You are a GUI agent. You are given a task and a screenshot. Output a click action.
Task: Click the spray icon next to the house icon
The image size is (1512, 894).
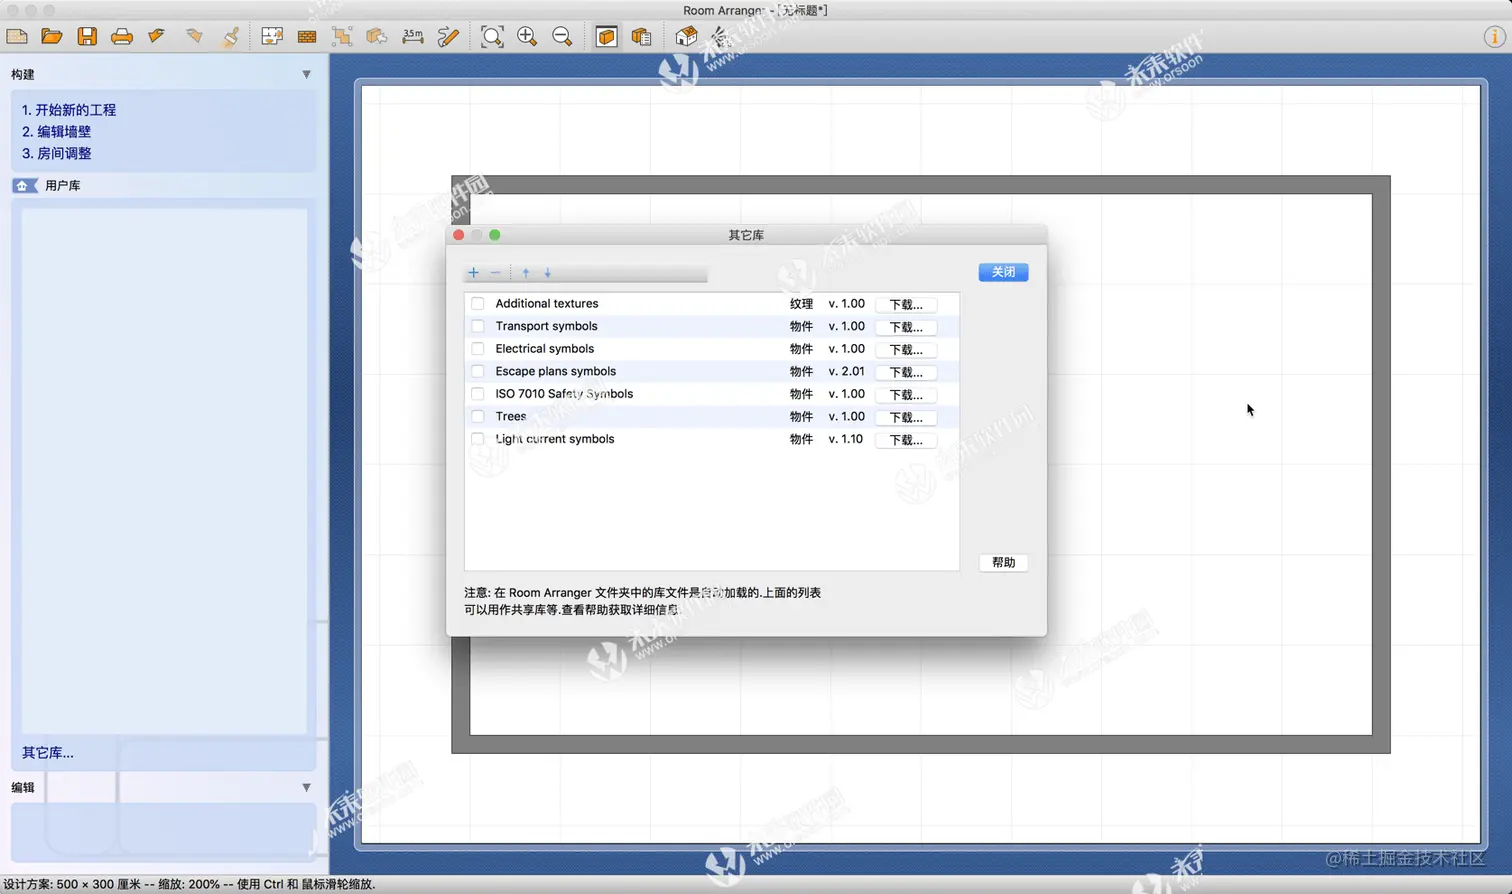click(719, 37)
